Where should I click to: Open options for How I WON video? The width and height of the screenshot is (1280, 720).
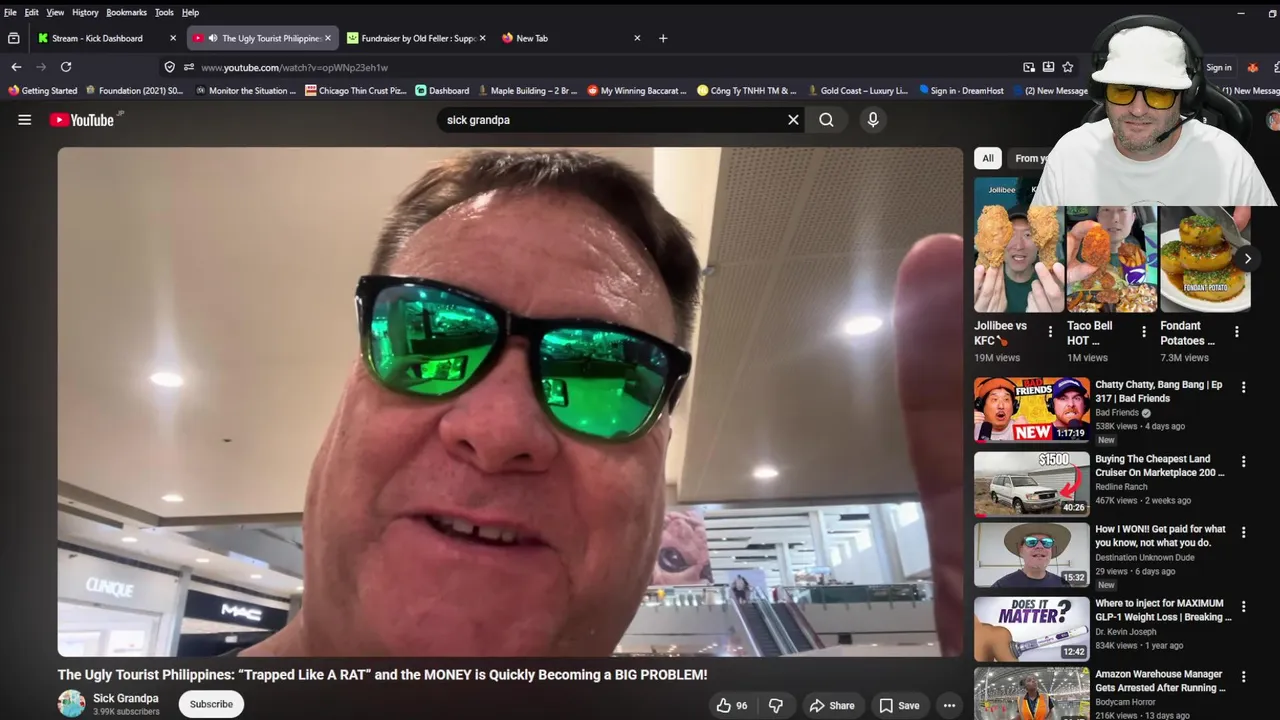[x=1244, y=532]
